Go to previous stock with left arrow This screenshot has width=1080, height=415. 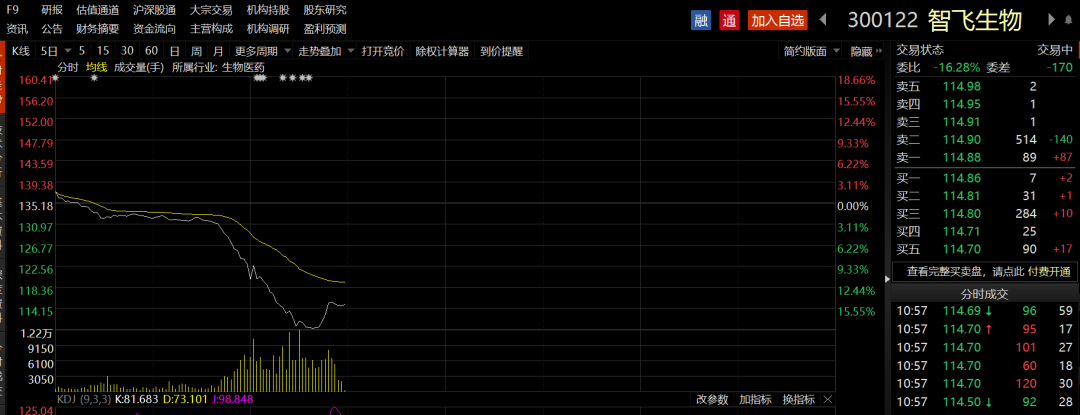[823, 20]
